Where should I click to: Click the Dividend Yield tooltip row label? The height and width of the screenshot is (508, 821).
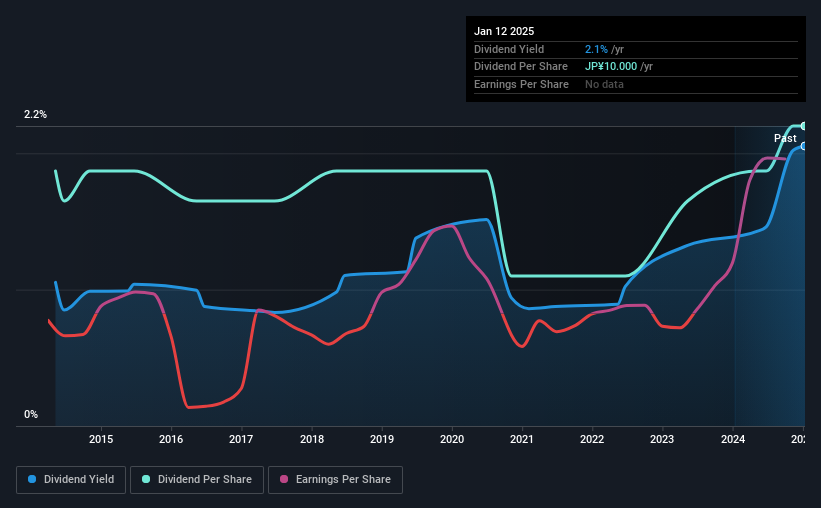[509, 49]
